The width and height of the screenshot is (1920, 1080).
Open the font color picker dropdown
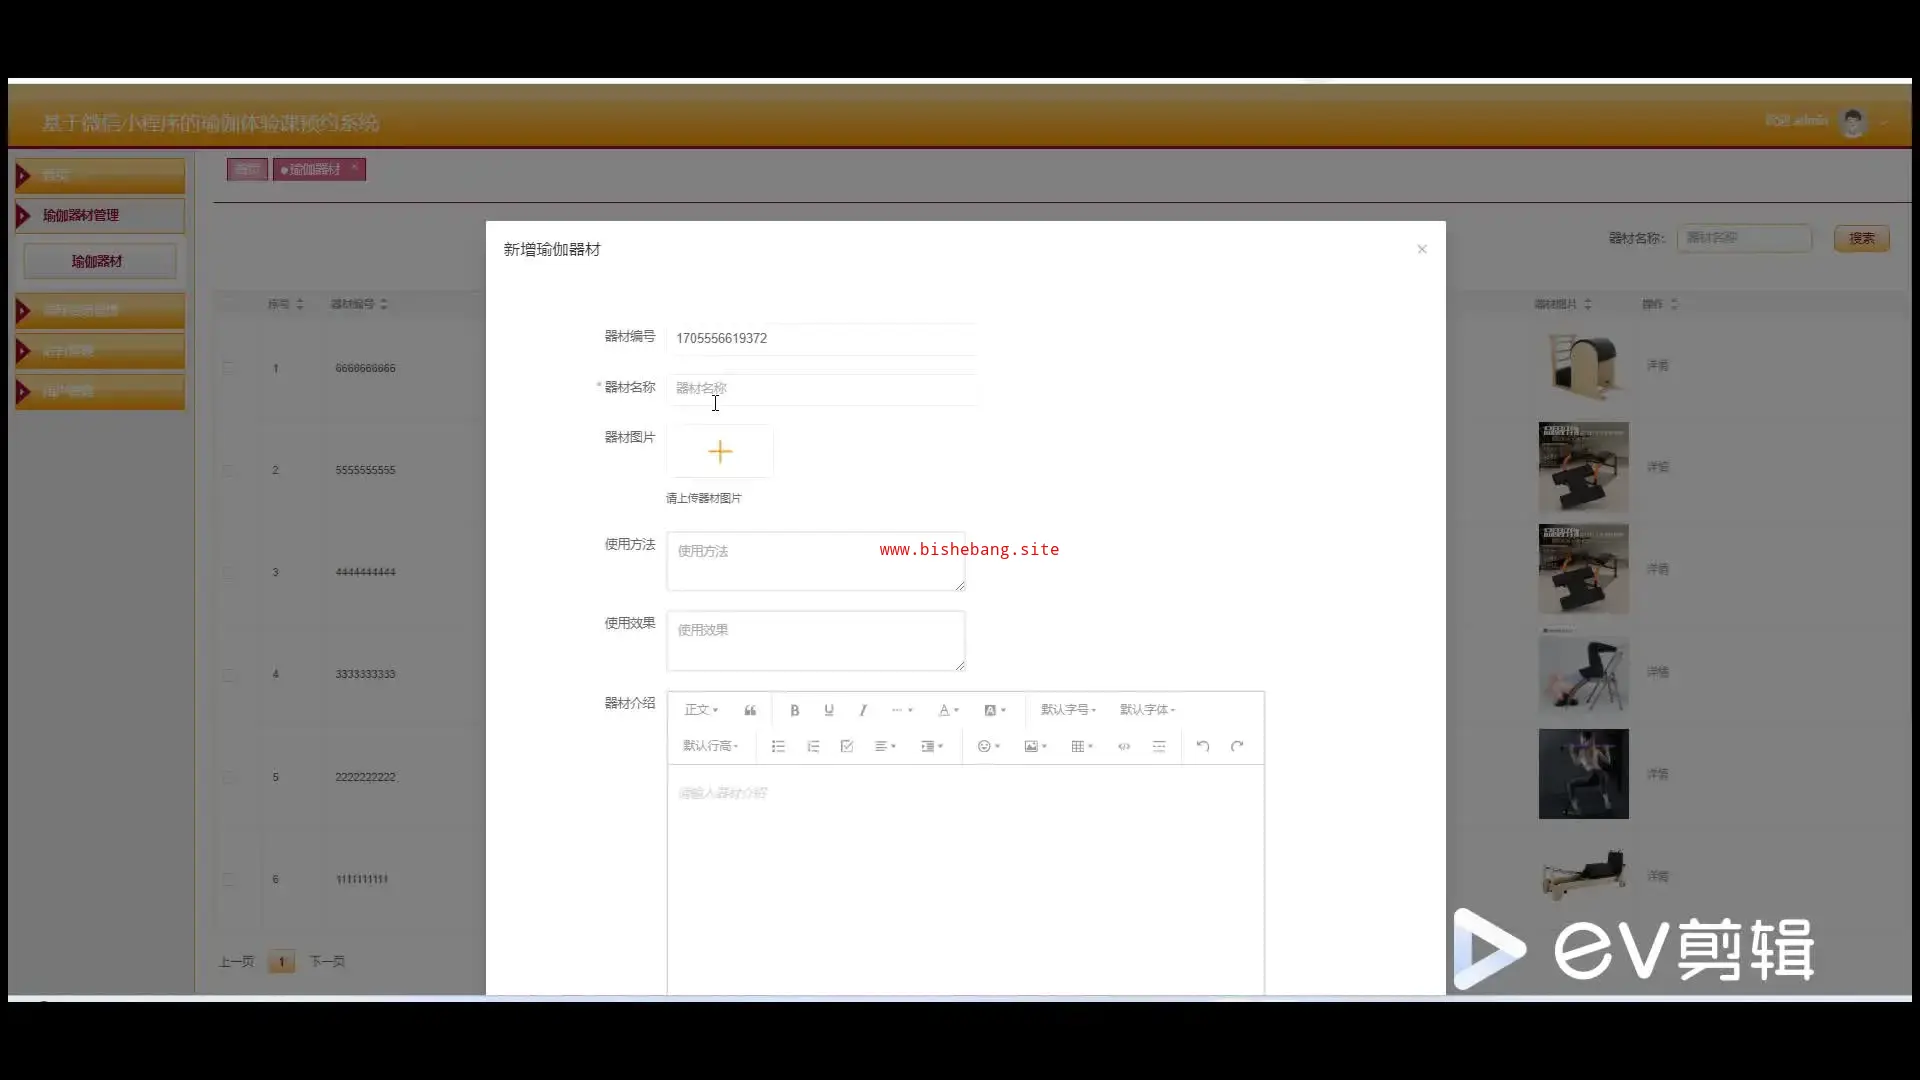(x=948, y=710)
